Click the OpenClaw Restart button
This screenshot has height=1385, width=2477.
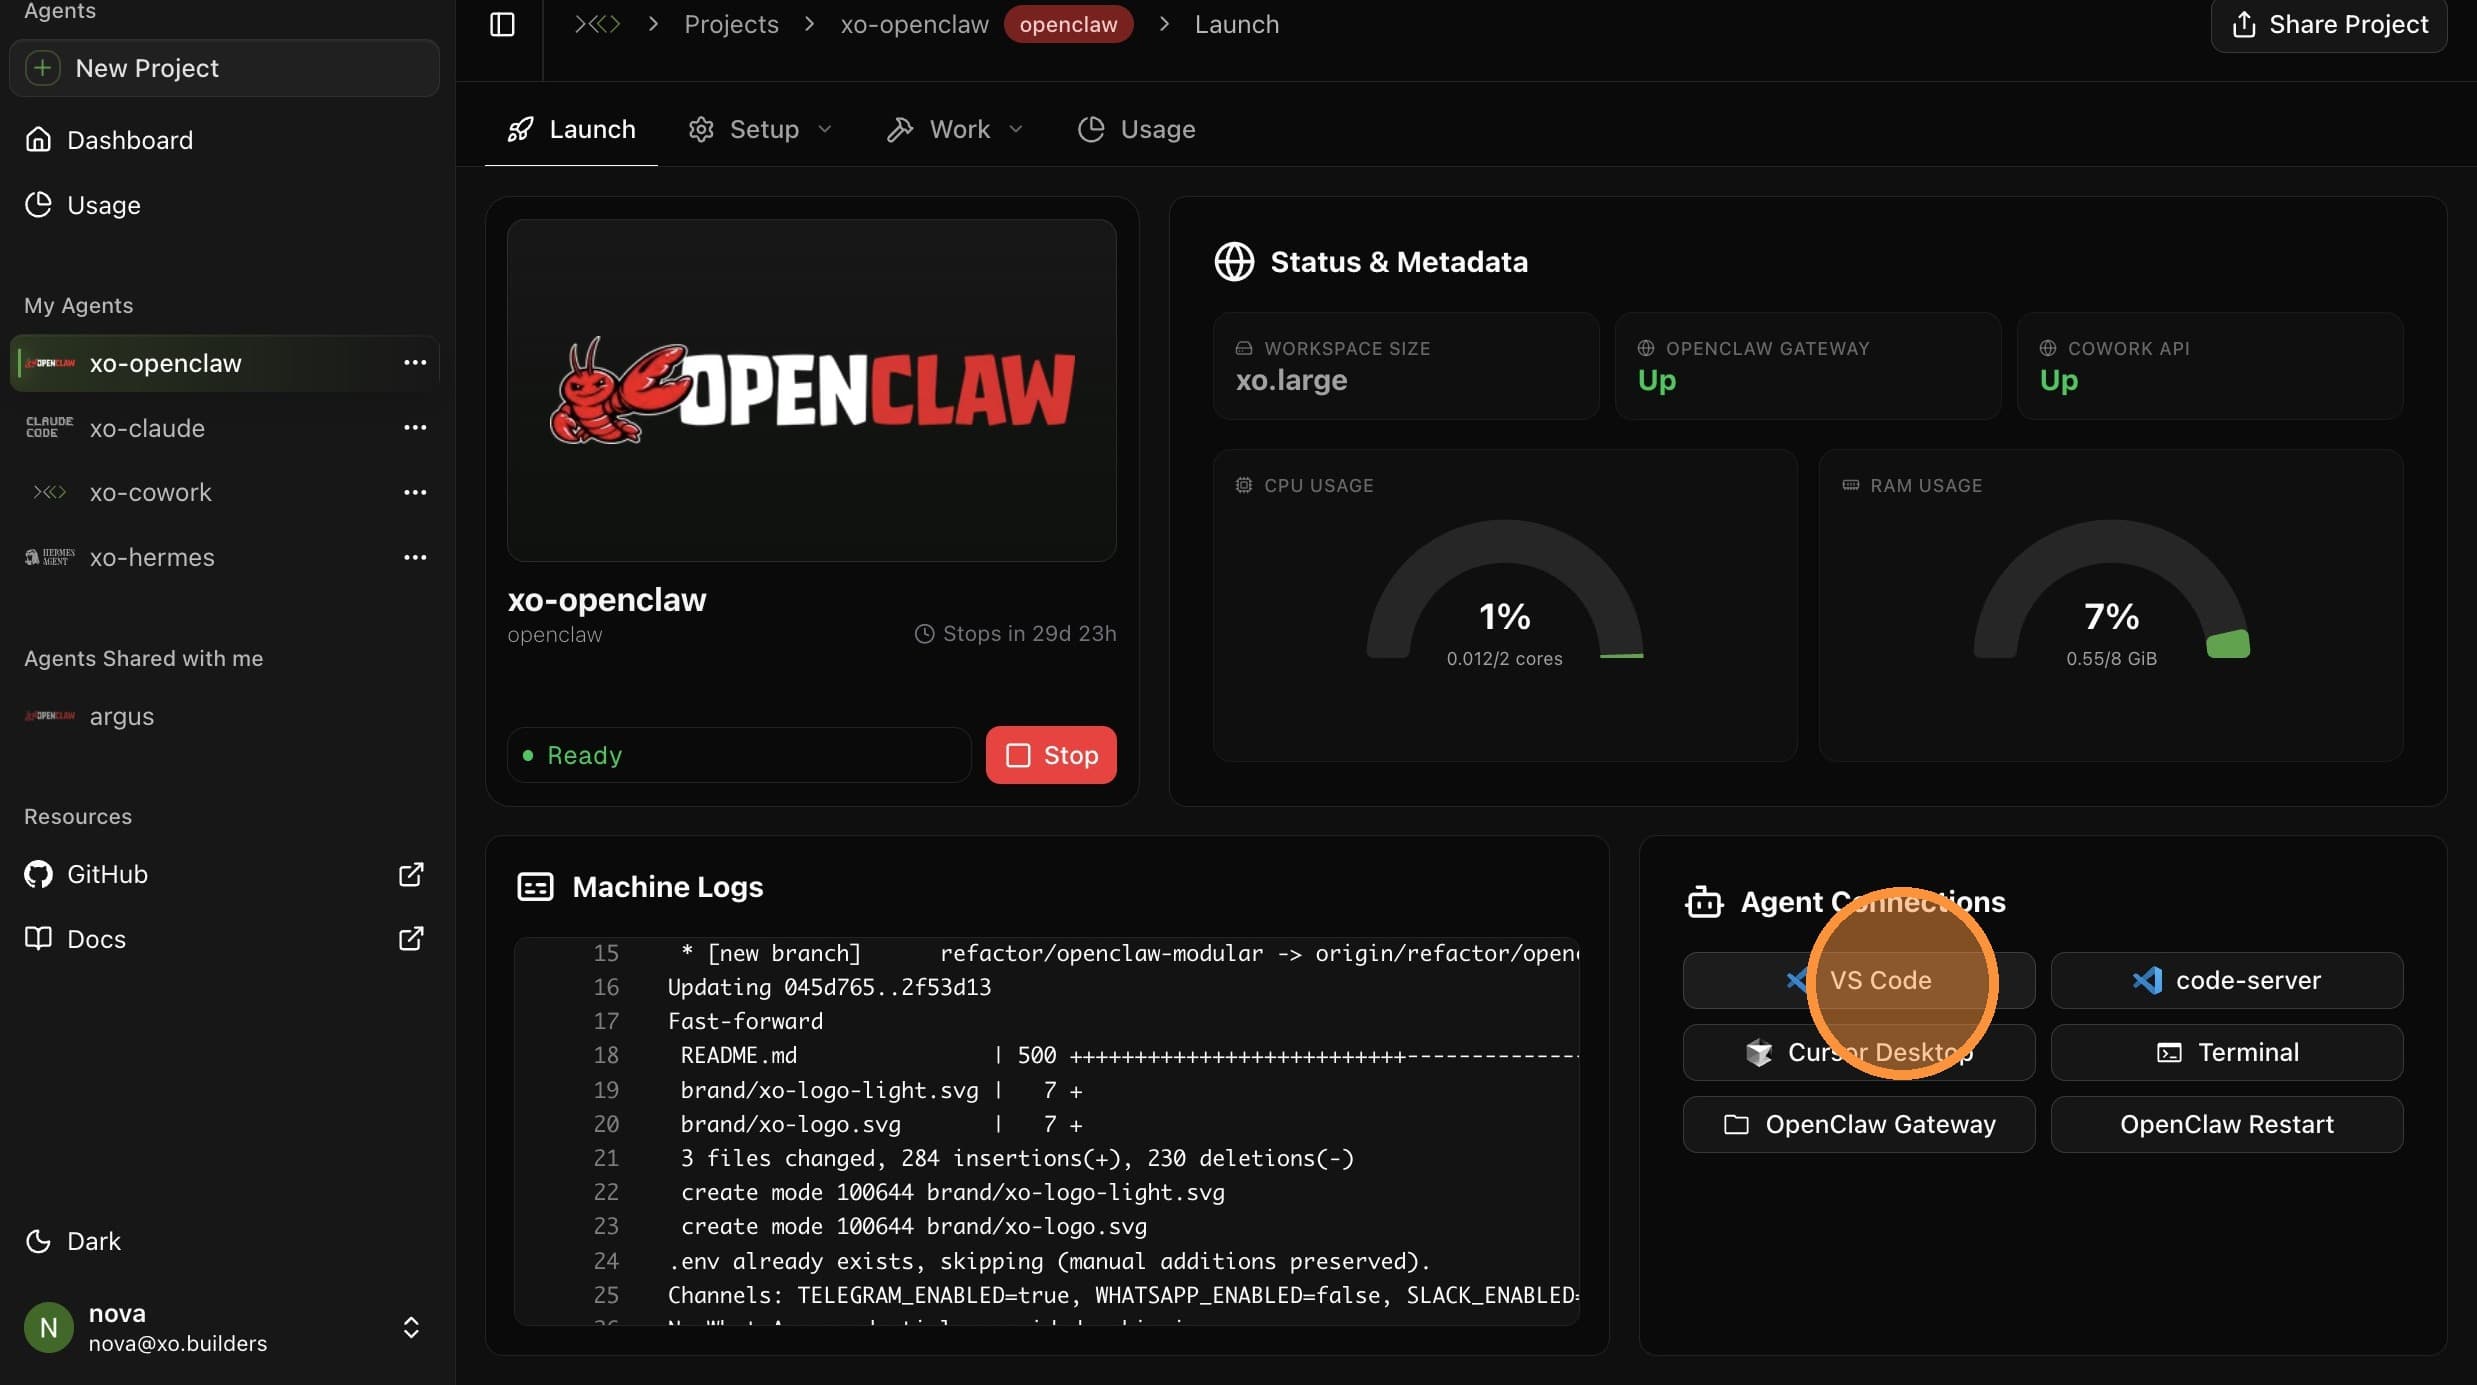[2227, 1124]
